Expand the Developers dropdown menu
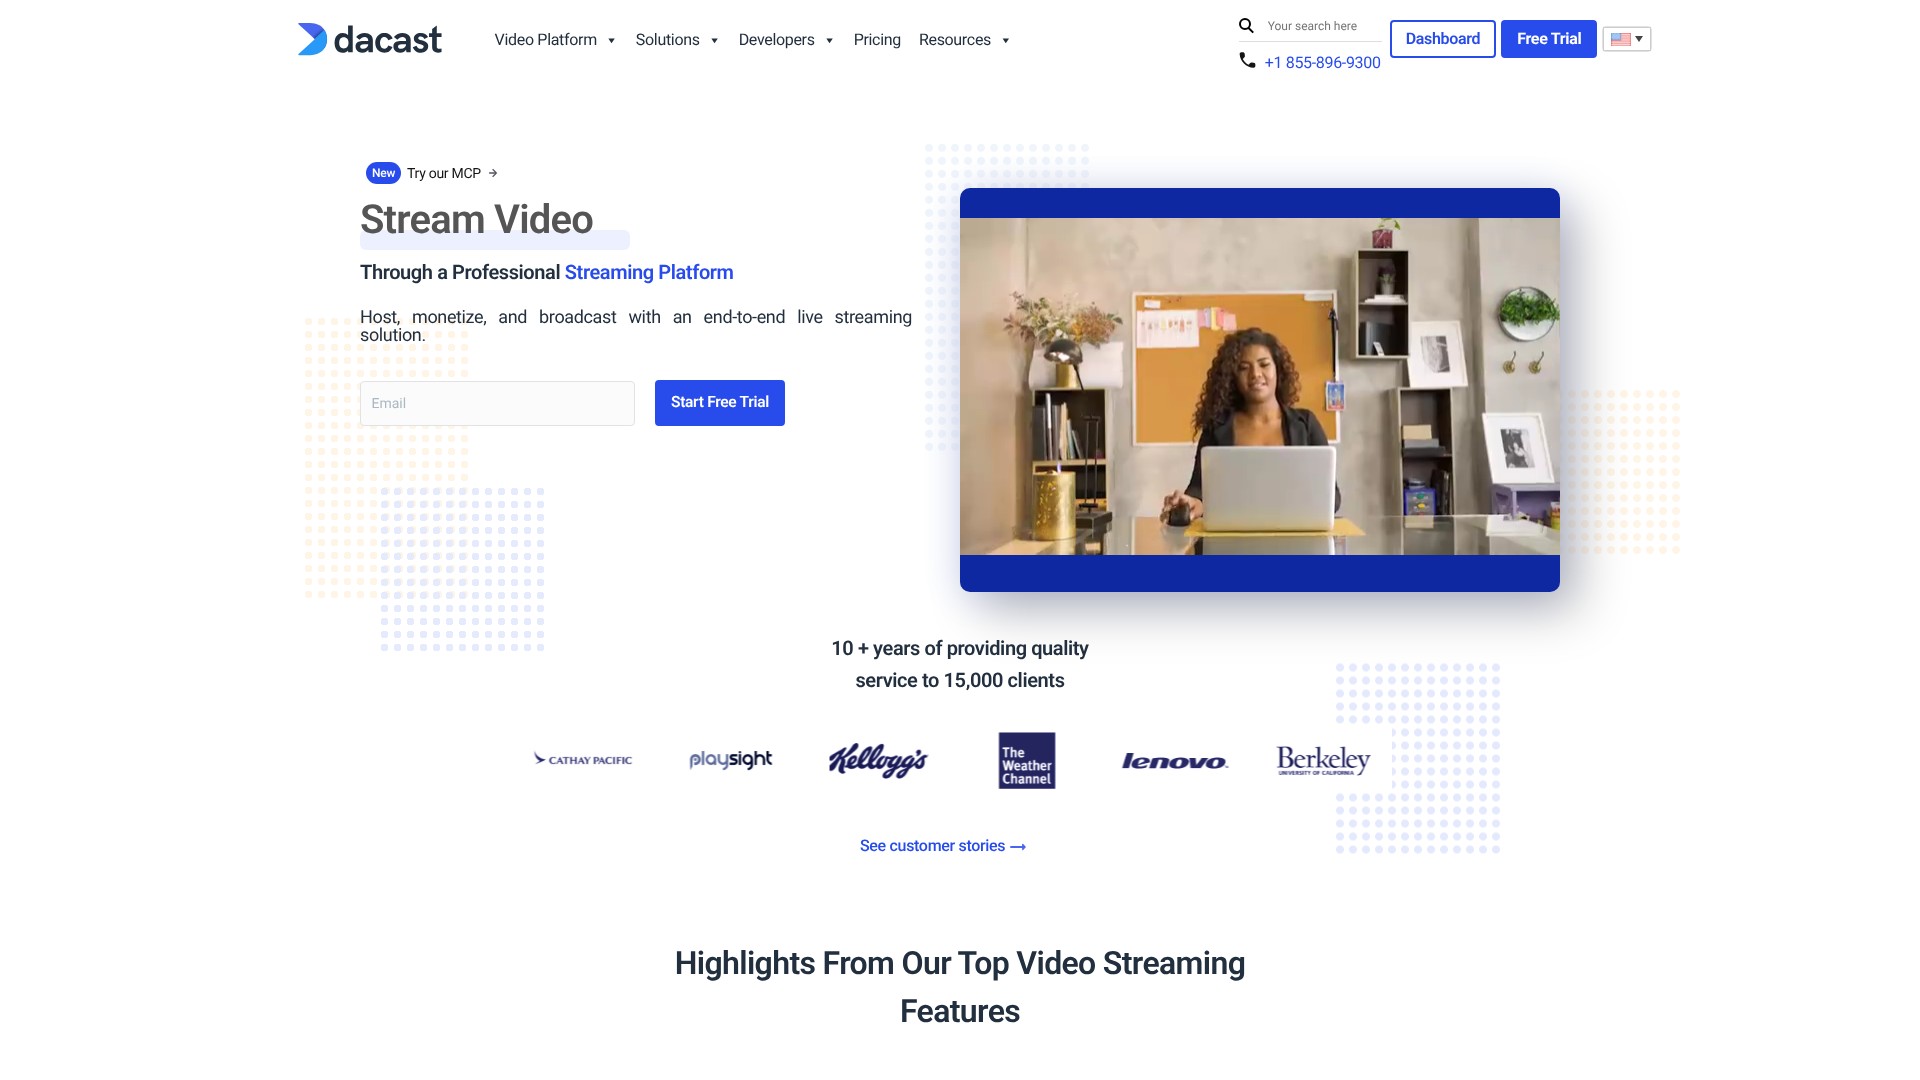Viewport: 1920px width, 1080px height. (x=785, y=40)
